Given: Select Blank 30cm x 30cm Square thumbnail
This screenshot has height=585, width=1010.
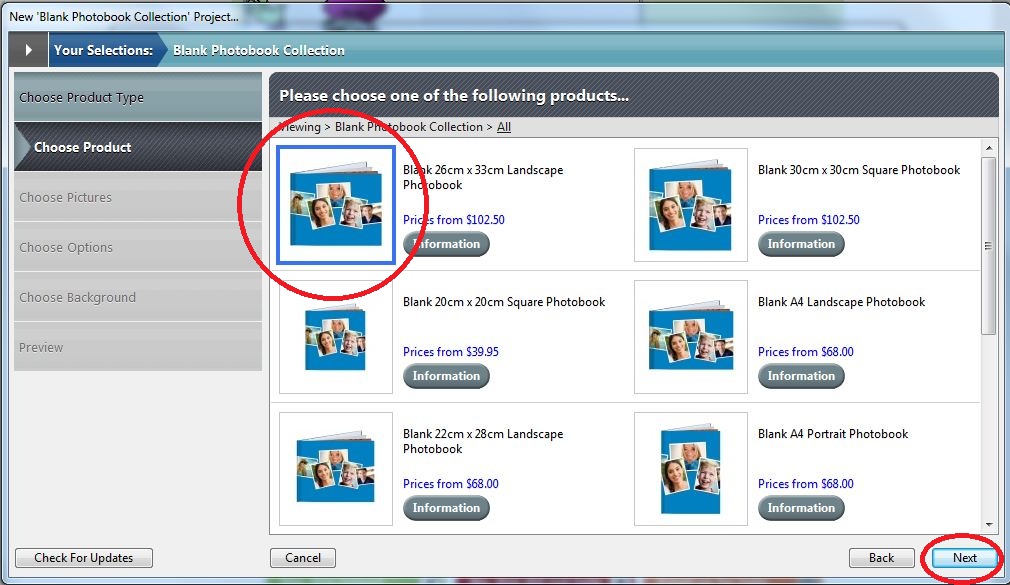Looking at the screenshot, I should (691, 205).
